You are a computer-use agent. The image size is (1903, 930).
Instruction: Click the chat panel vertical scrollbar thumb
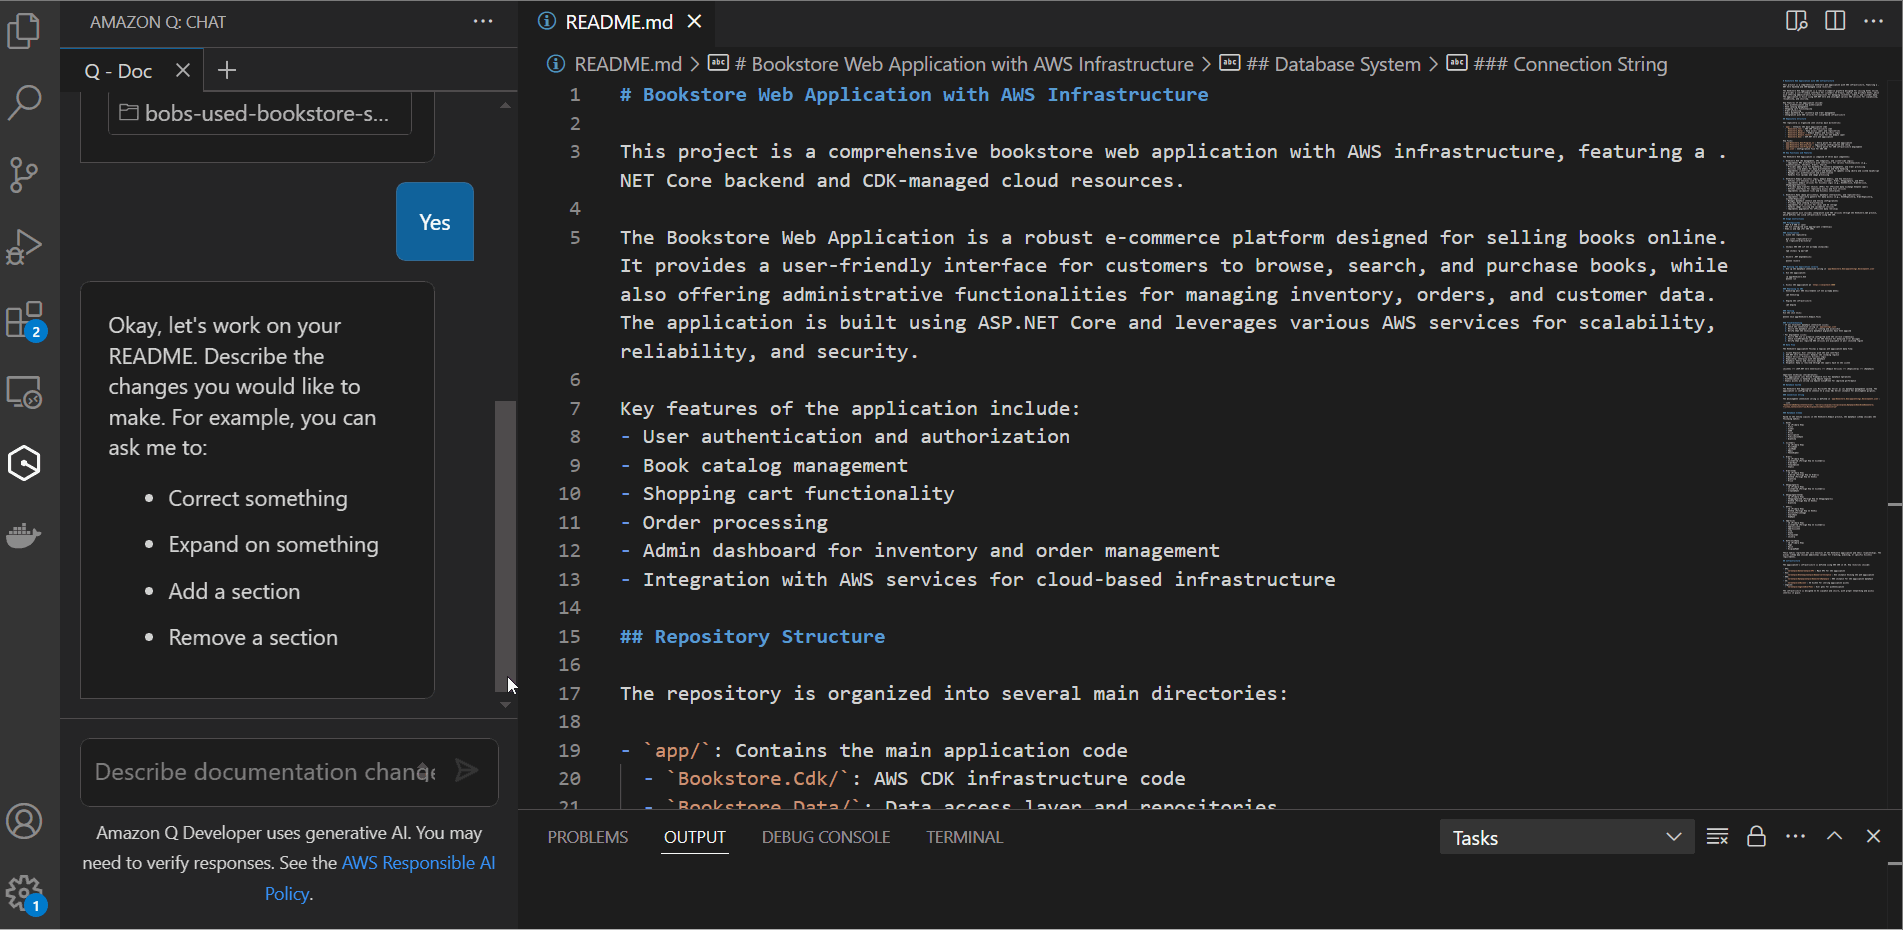(505, 545)
